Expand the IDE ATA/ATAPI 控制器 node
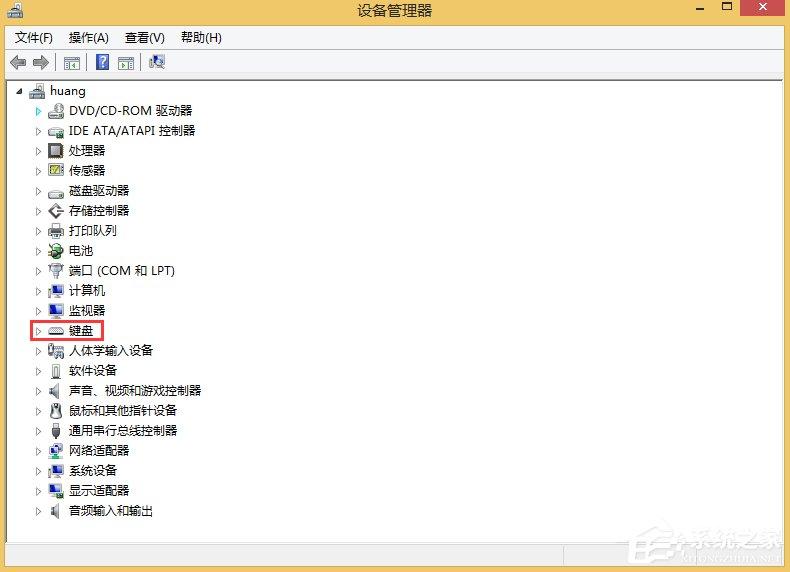This screenshot has width=790, height=572. click(38, 132)
